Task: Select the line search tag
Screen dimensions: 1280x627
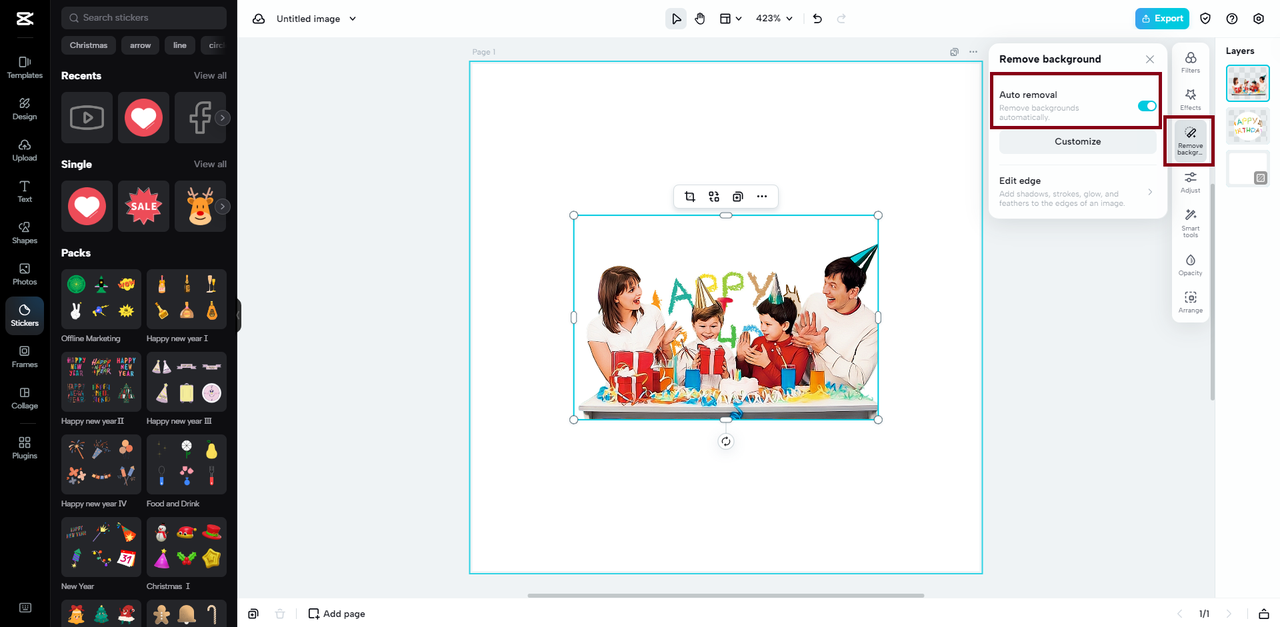Action: tap(179, 45)
